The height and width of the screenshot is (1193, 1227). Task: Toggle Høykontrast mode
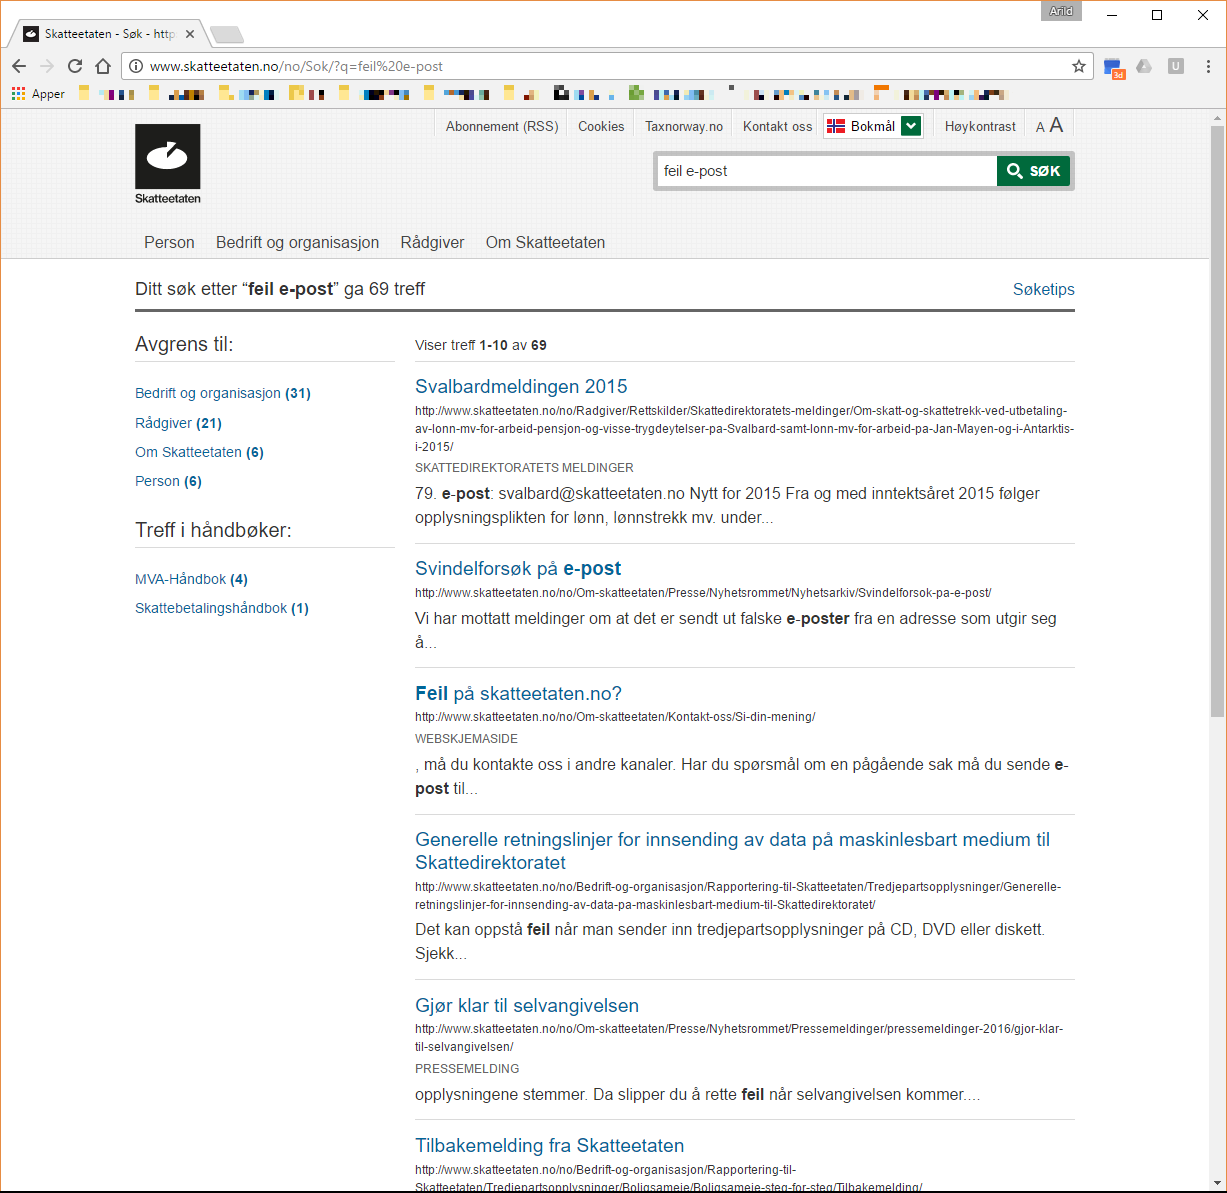(x=980, y=126)
